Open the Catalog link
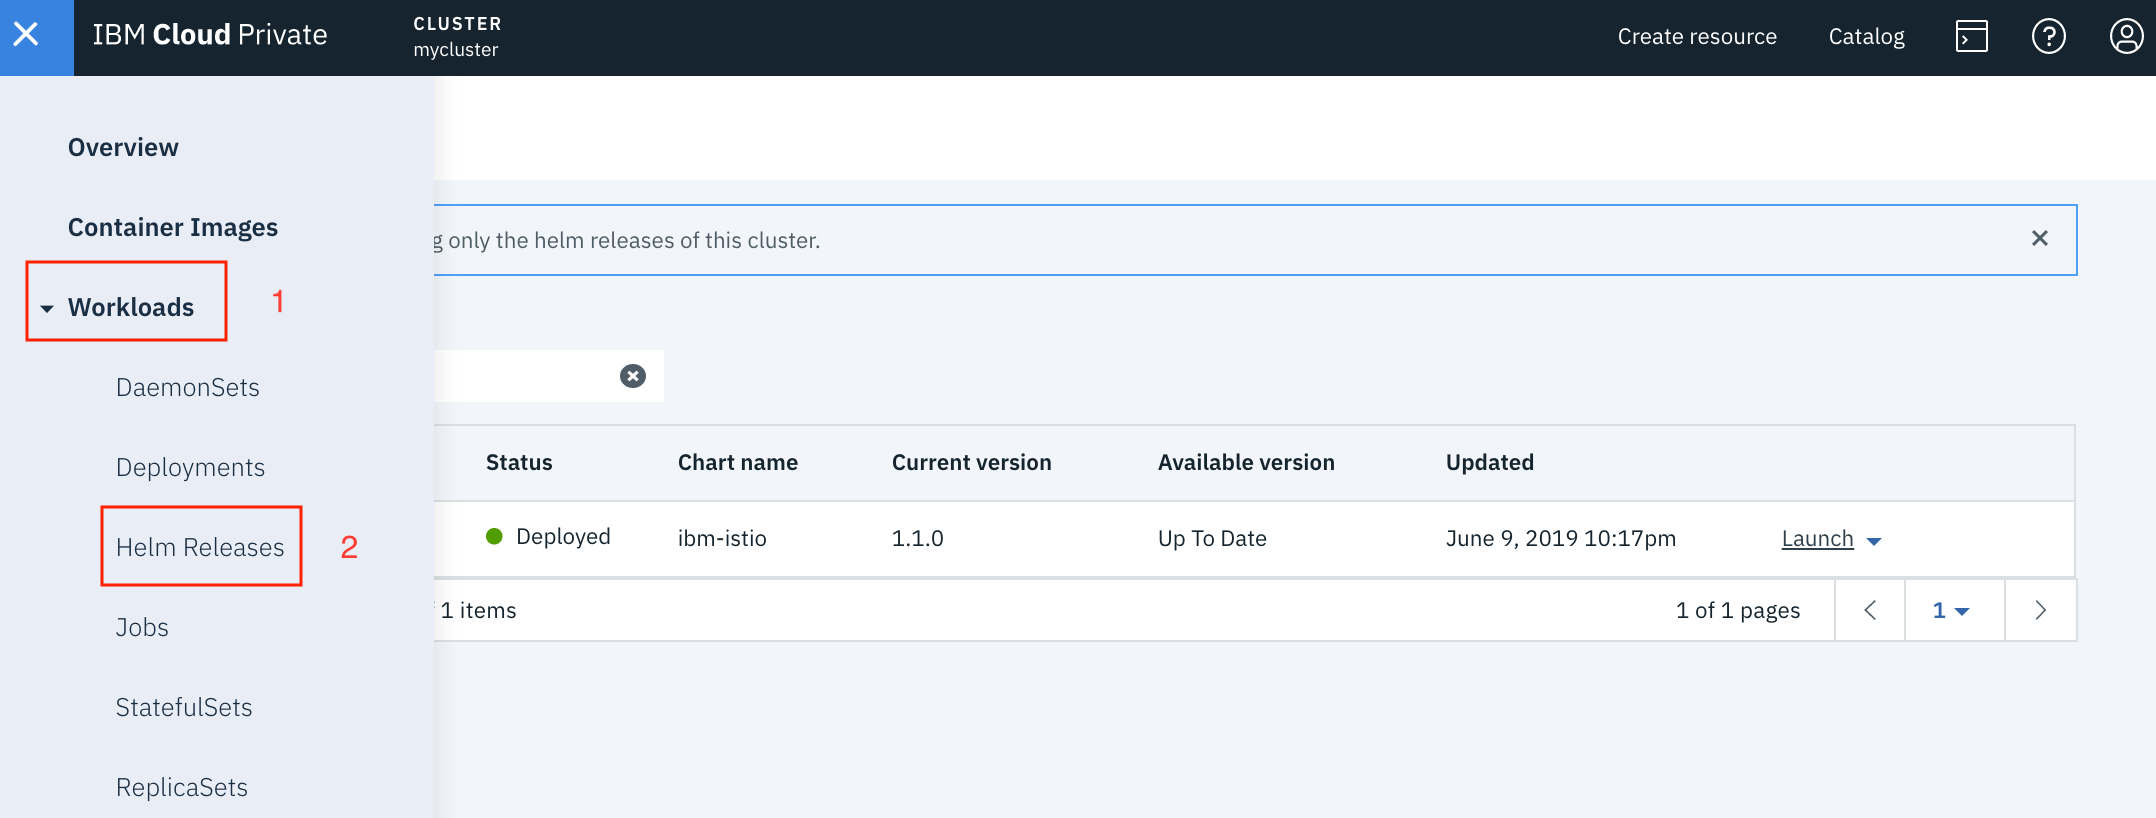 pos(1866,37)
